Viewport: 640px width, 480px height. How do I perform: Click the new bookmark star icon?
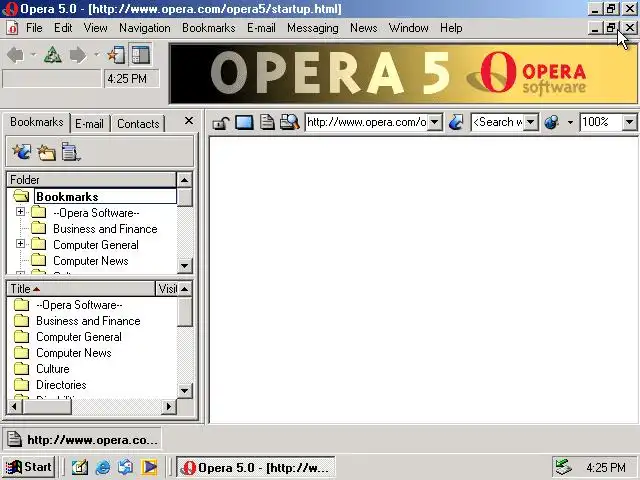(22, 152)
